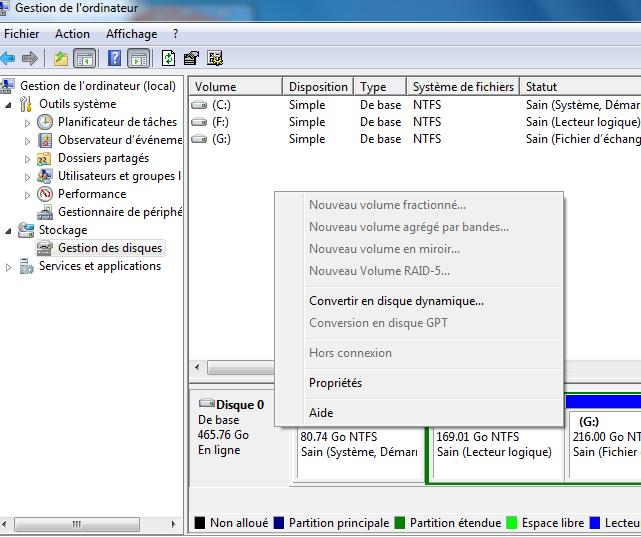
Task: Sort by the Système de fichiers column header
Action: pyautogui.click(x=463, y=87)
